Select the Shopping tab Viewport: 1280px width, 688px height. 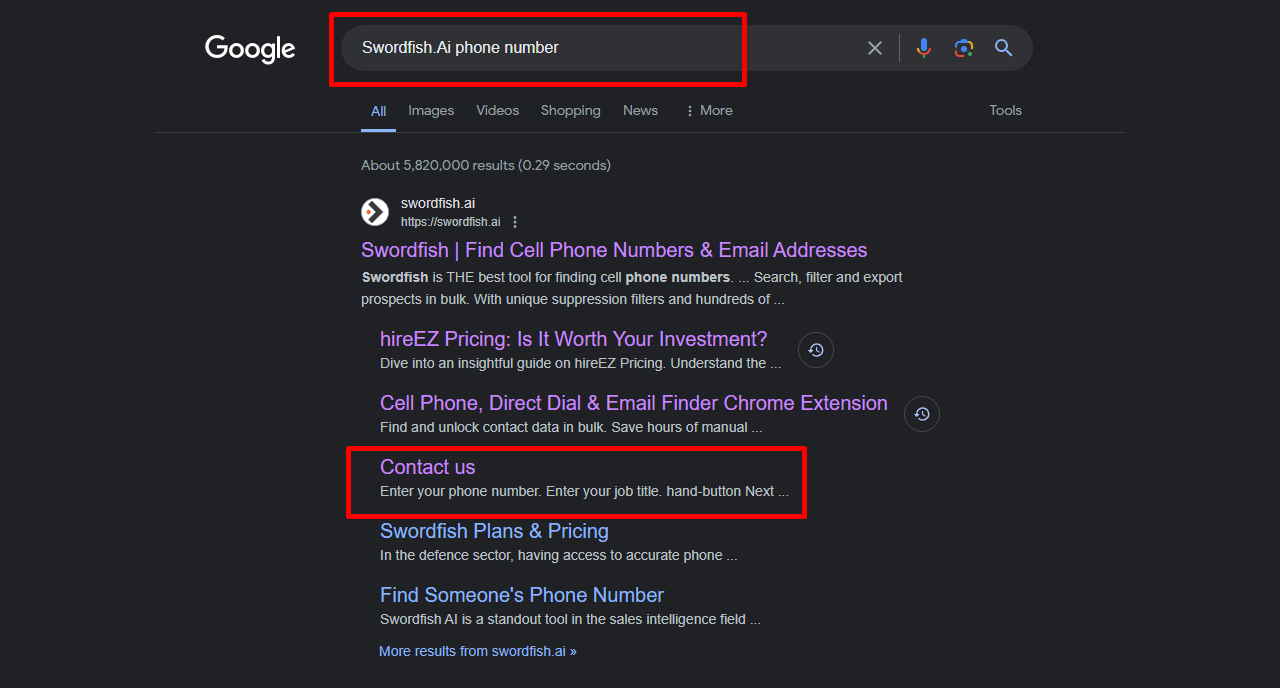tap(570, 111)
